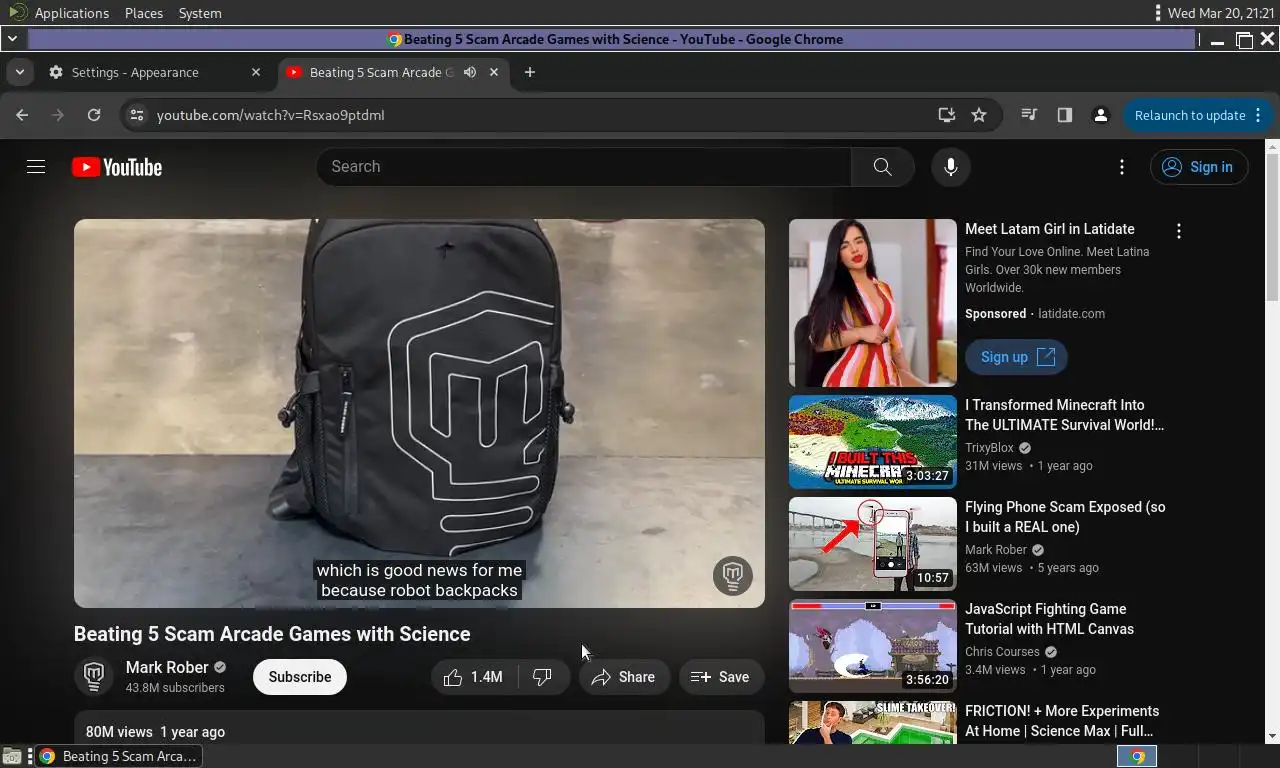Open the Applications menu
The width and height of the screenshot is (1280, 768).
point(71,13)
